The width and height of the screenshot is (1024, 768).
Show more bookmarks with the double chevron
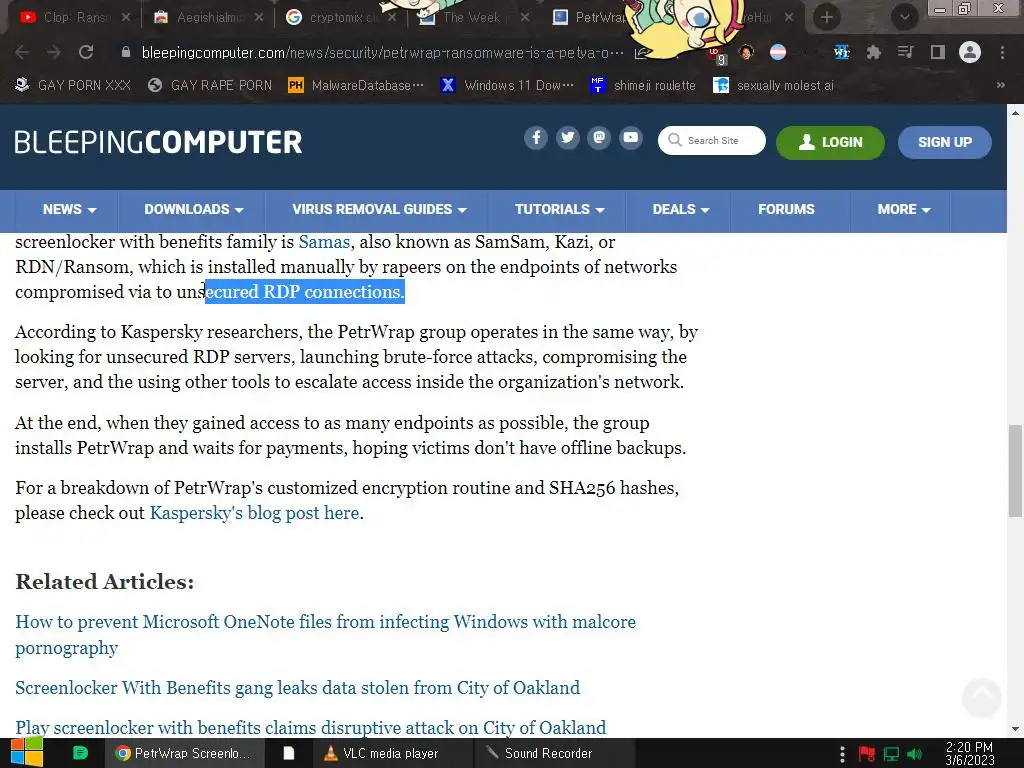(x=1000, y=86)
